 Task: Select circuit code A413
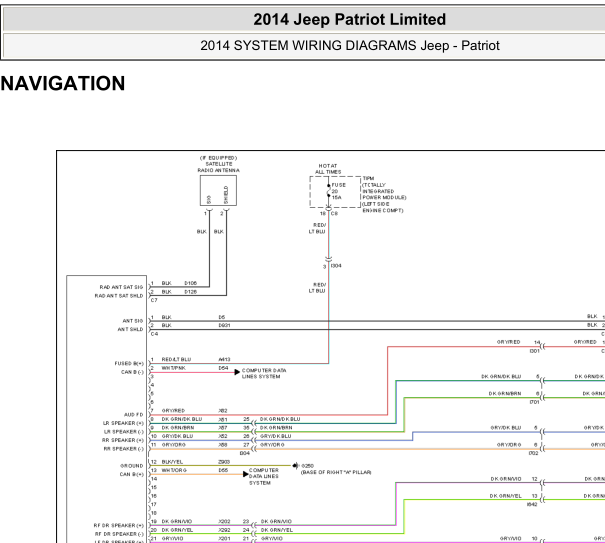[x=224, y=359]
